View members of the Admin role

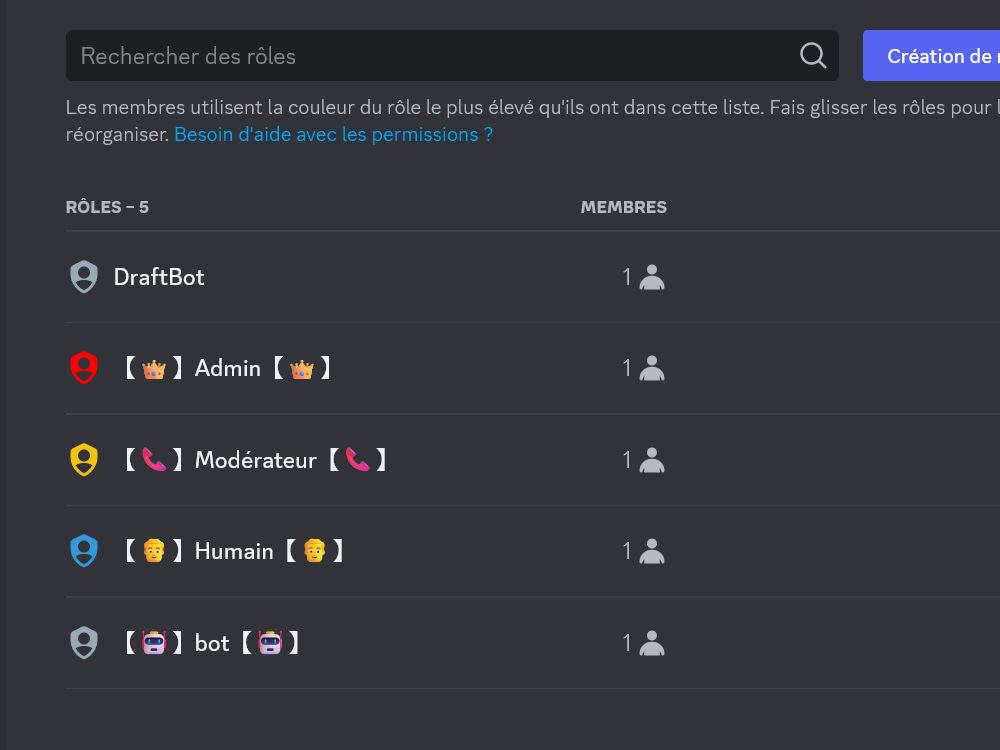point(643,368)
